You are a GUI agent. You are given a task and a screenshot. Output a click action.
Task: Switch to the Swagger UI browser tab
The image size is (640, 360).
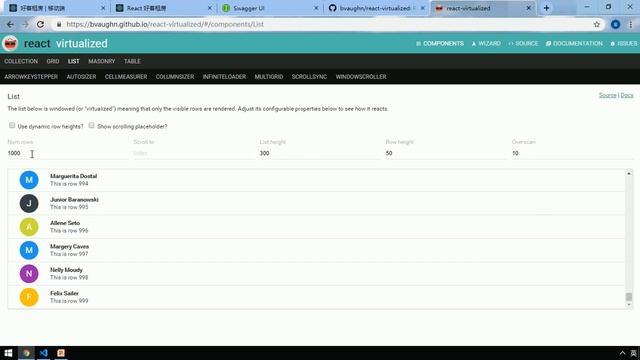point(269,8)
